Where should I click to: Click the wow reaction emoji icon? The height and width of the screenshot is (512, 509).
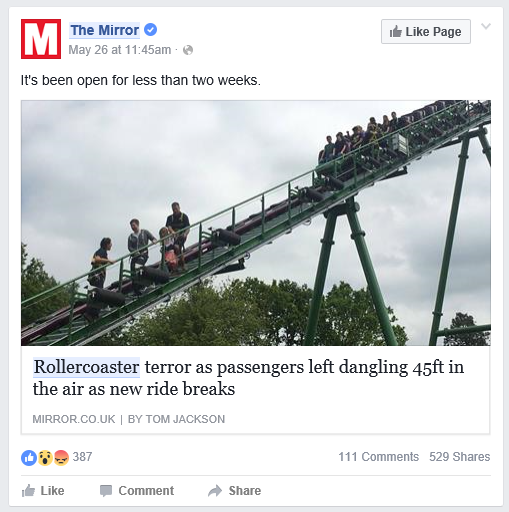[45, 458]
